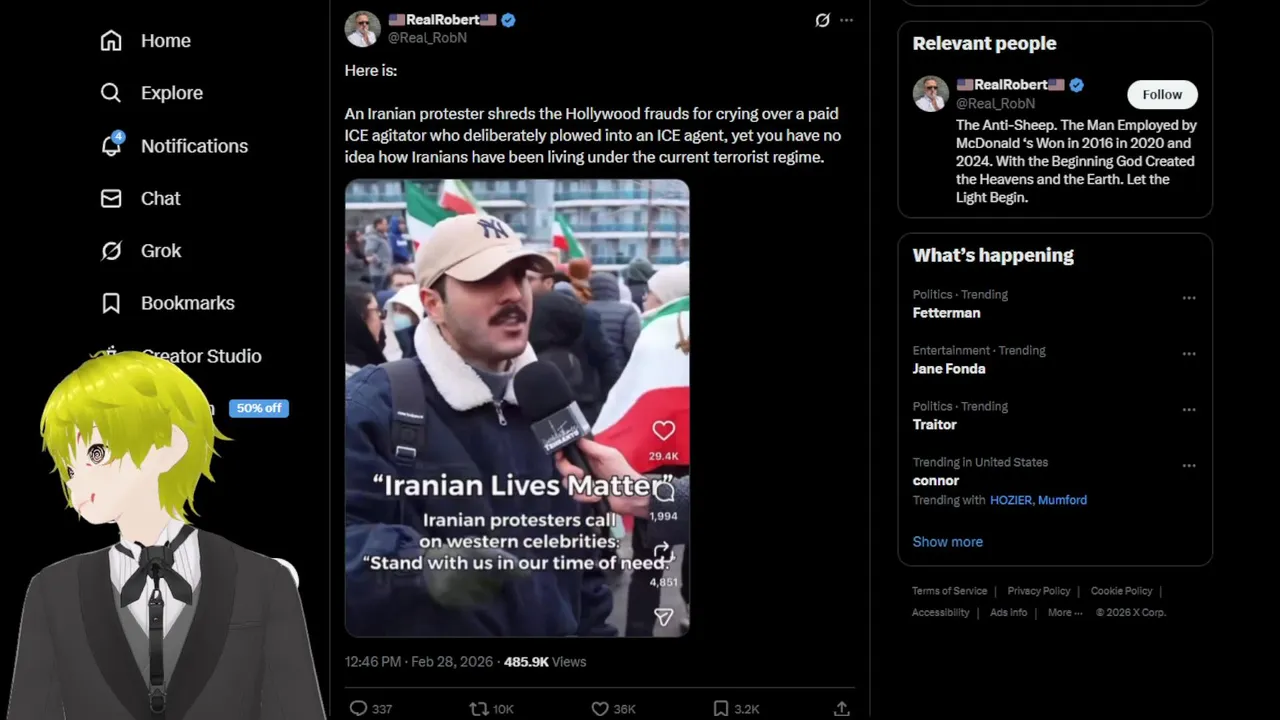Follow the RealRobert account

click(1162, 94)
